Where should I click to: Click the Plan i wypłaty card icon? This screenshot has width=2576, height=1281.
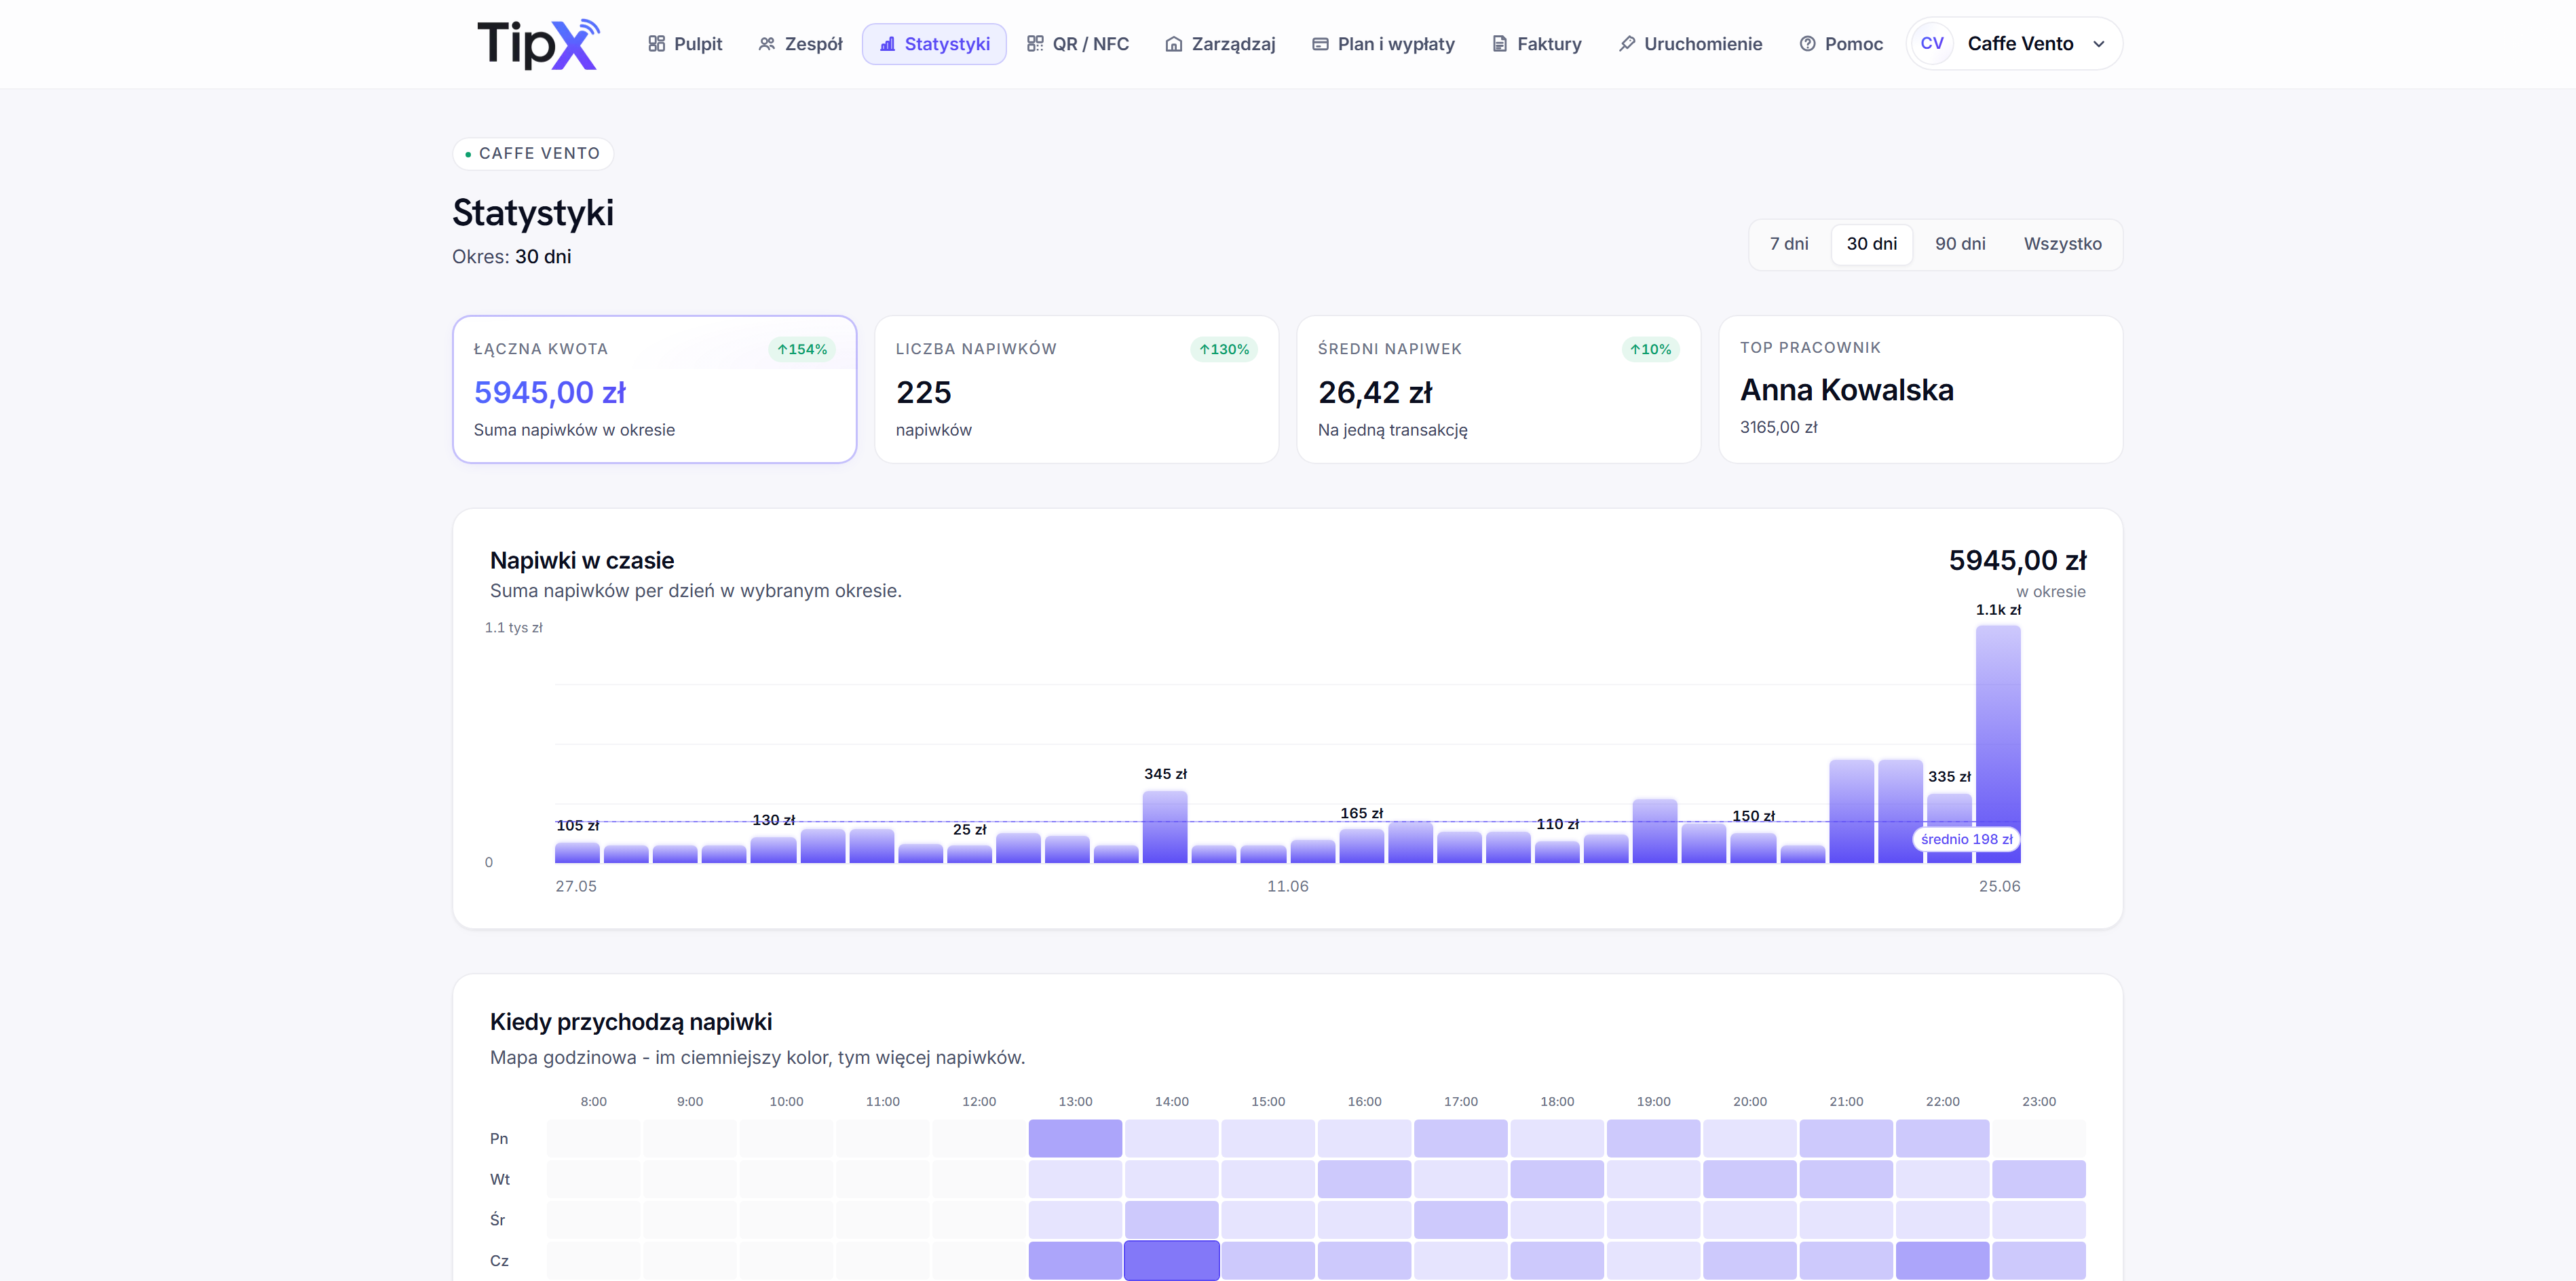[x=1320, y=44]
